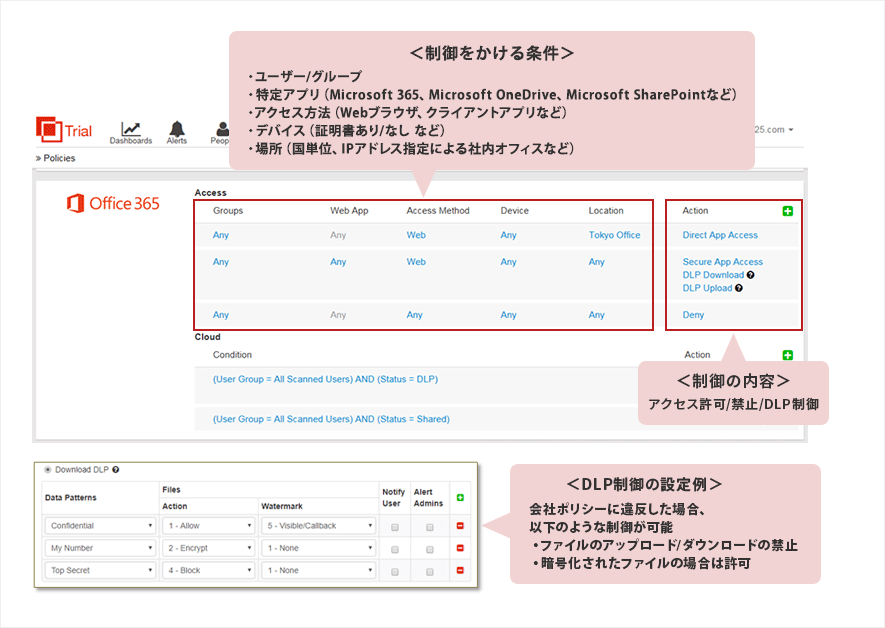
Task: Open help icon beside Download DLP title
Action: coord(116,469)
